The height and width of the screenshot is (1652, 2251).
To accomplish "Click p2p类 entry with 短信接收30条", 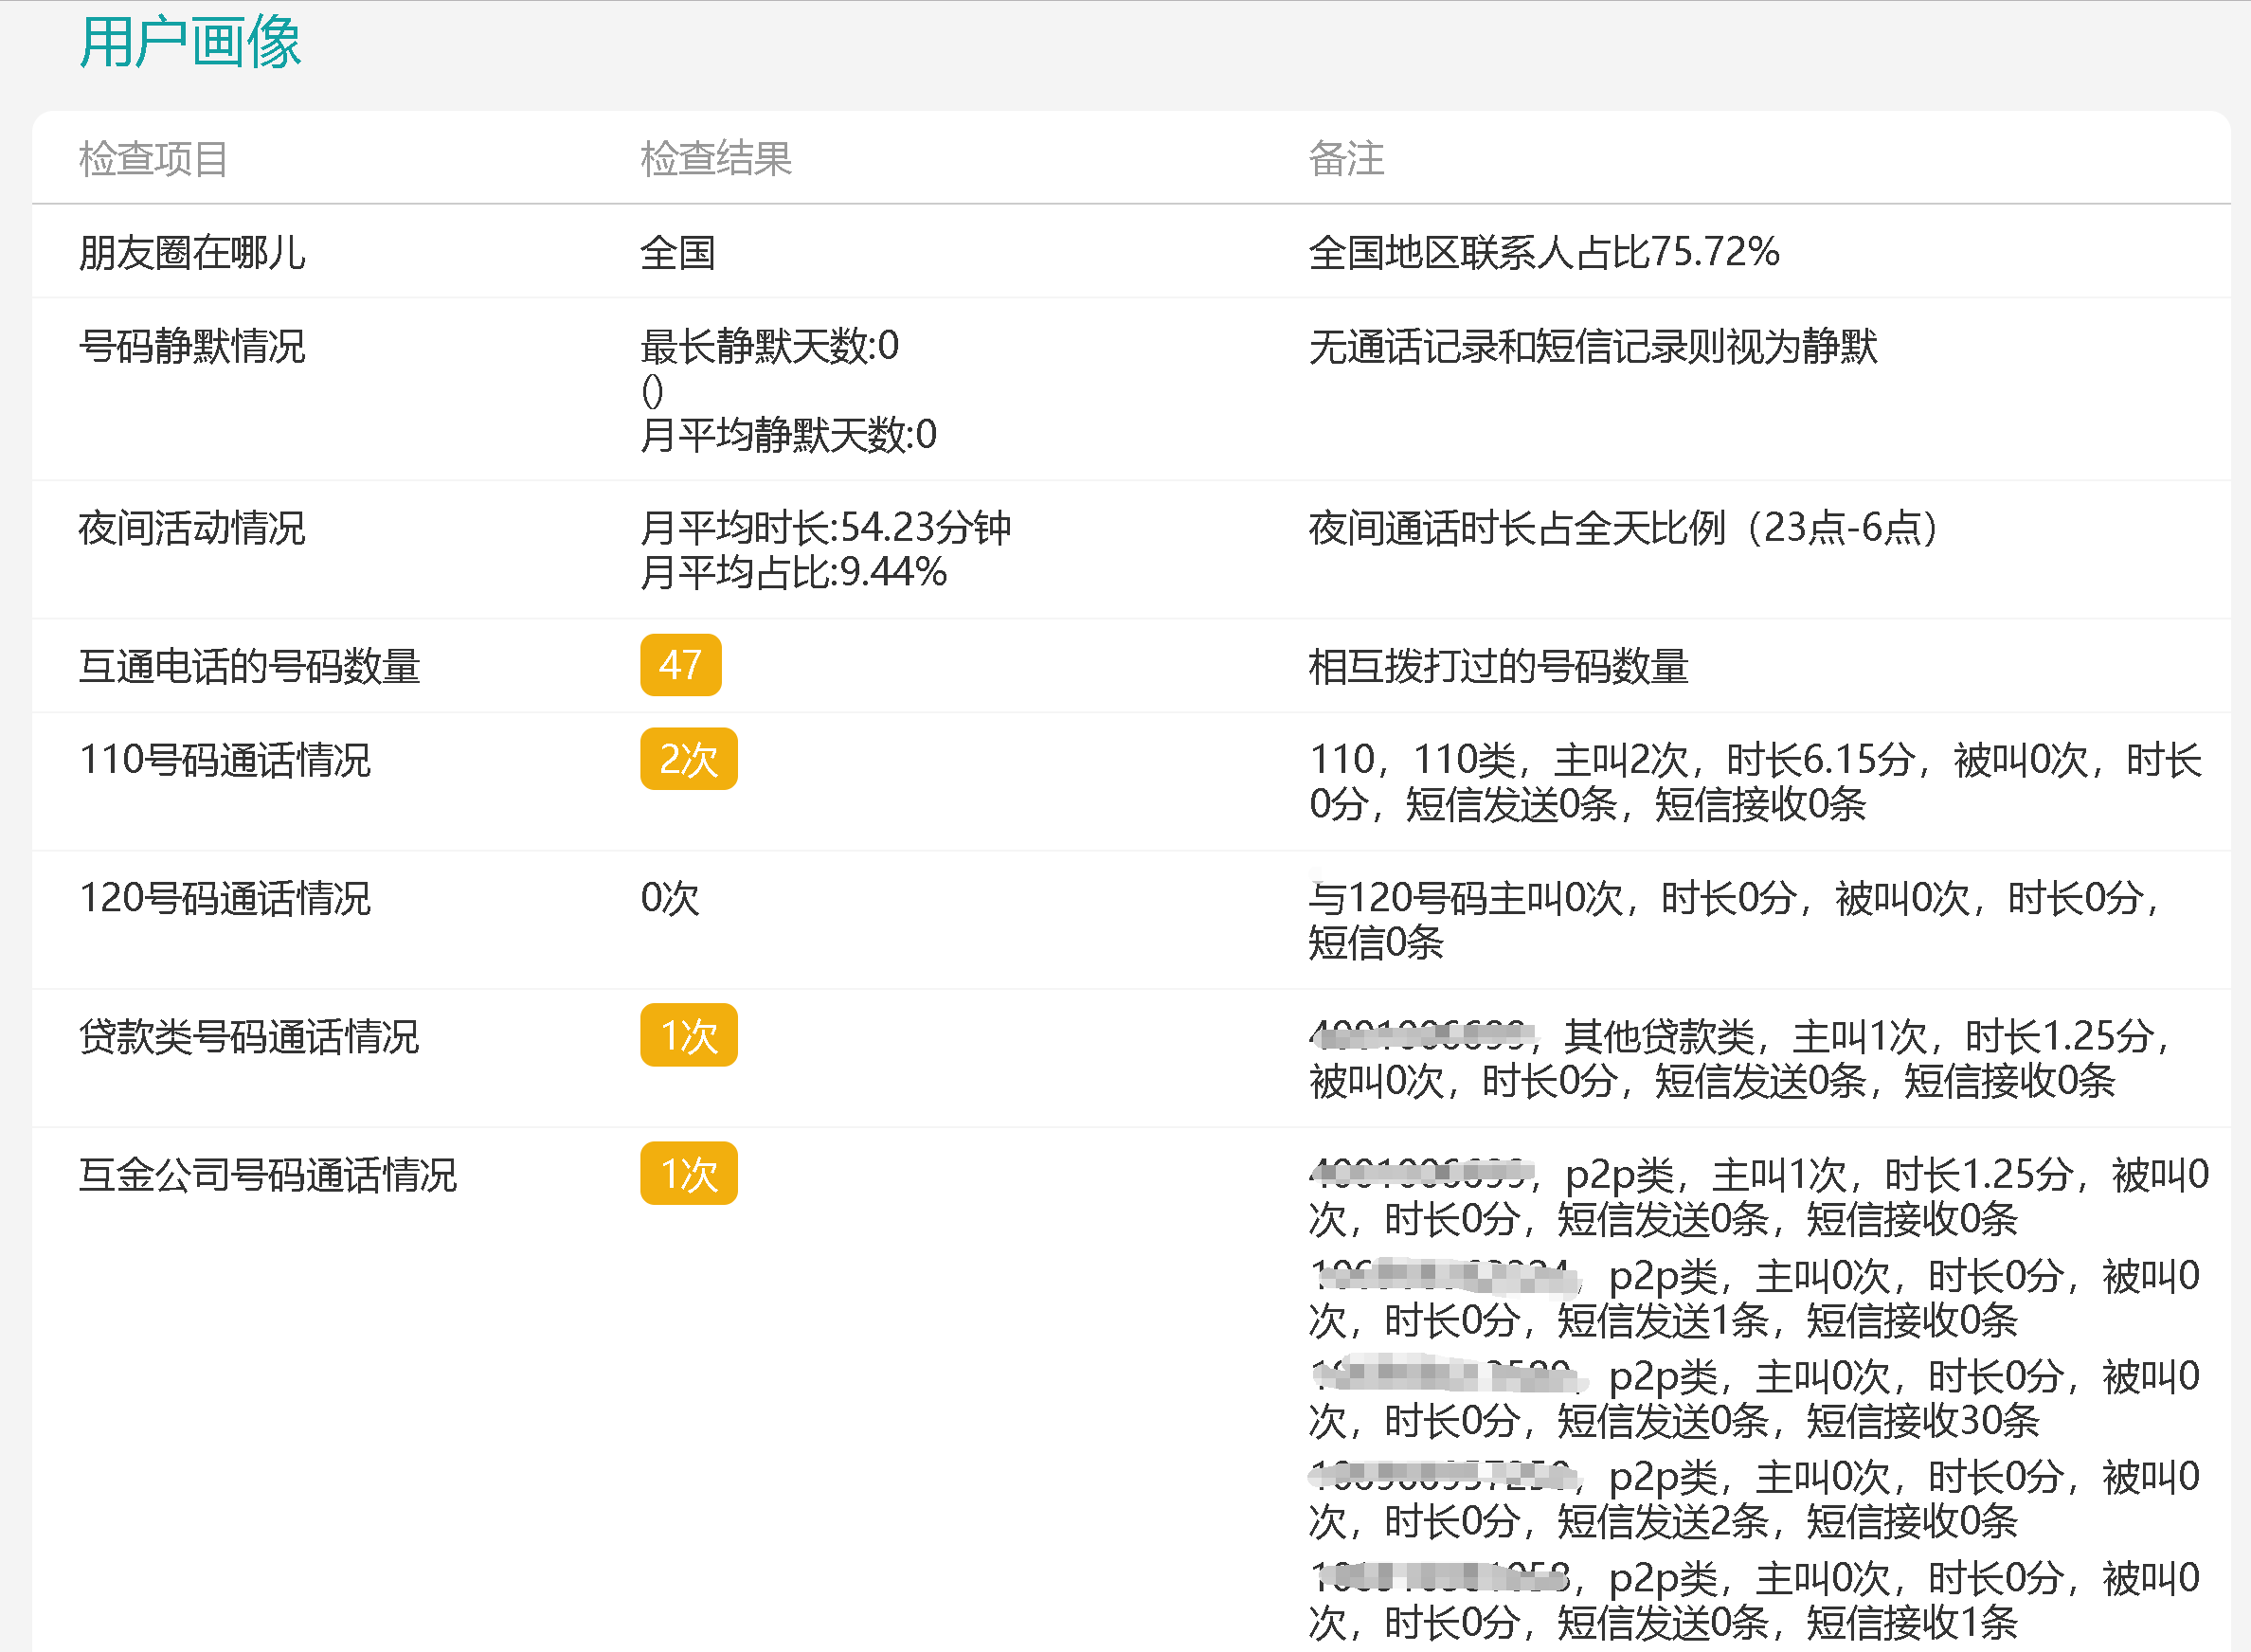I will (1755, 1398).
